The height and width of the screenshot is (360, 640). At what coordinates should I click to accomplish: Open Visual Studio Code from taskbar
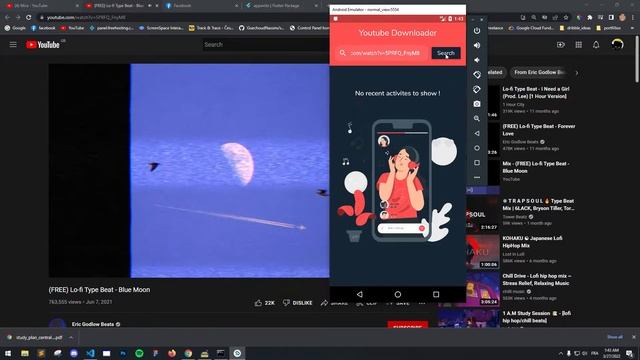(90, 353)
